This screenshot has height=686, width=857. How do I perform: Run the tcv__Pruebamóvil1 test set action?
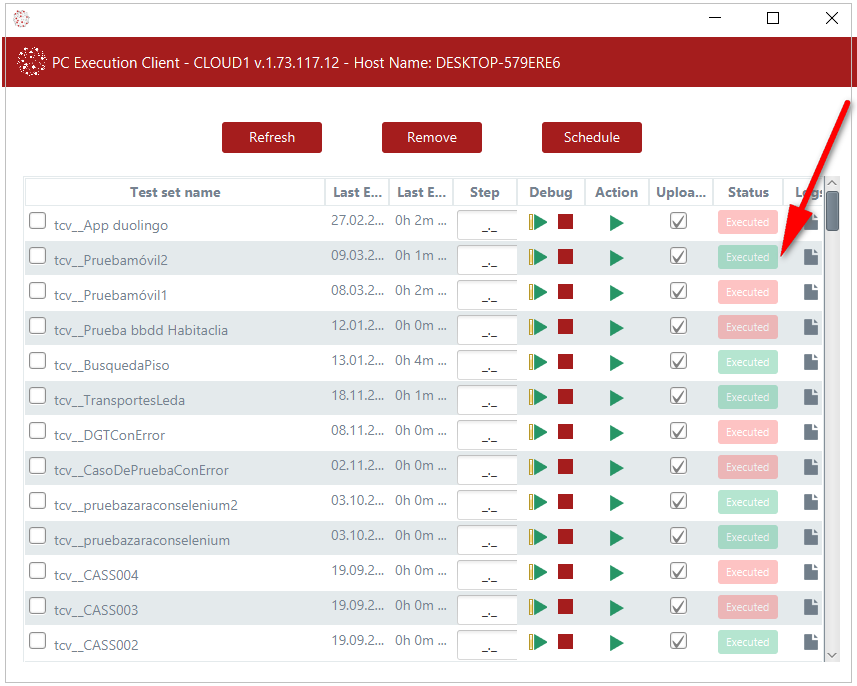pos(616,292)
